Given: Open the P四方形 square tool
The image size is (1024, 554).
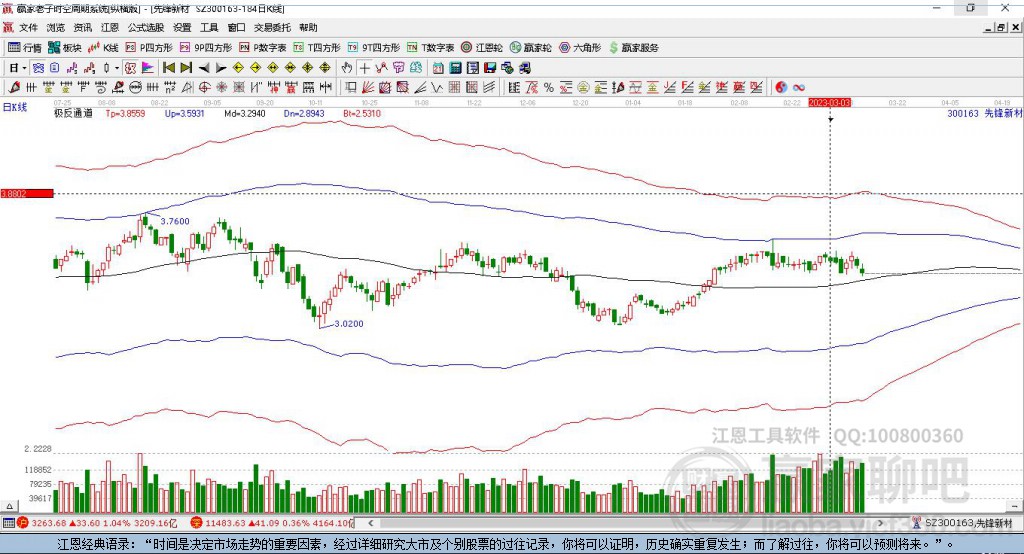Looking at the screenshot, I should 149,48.
